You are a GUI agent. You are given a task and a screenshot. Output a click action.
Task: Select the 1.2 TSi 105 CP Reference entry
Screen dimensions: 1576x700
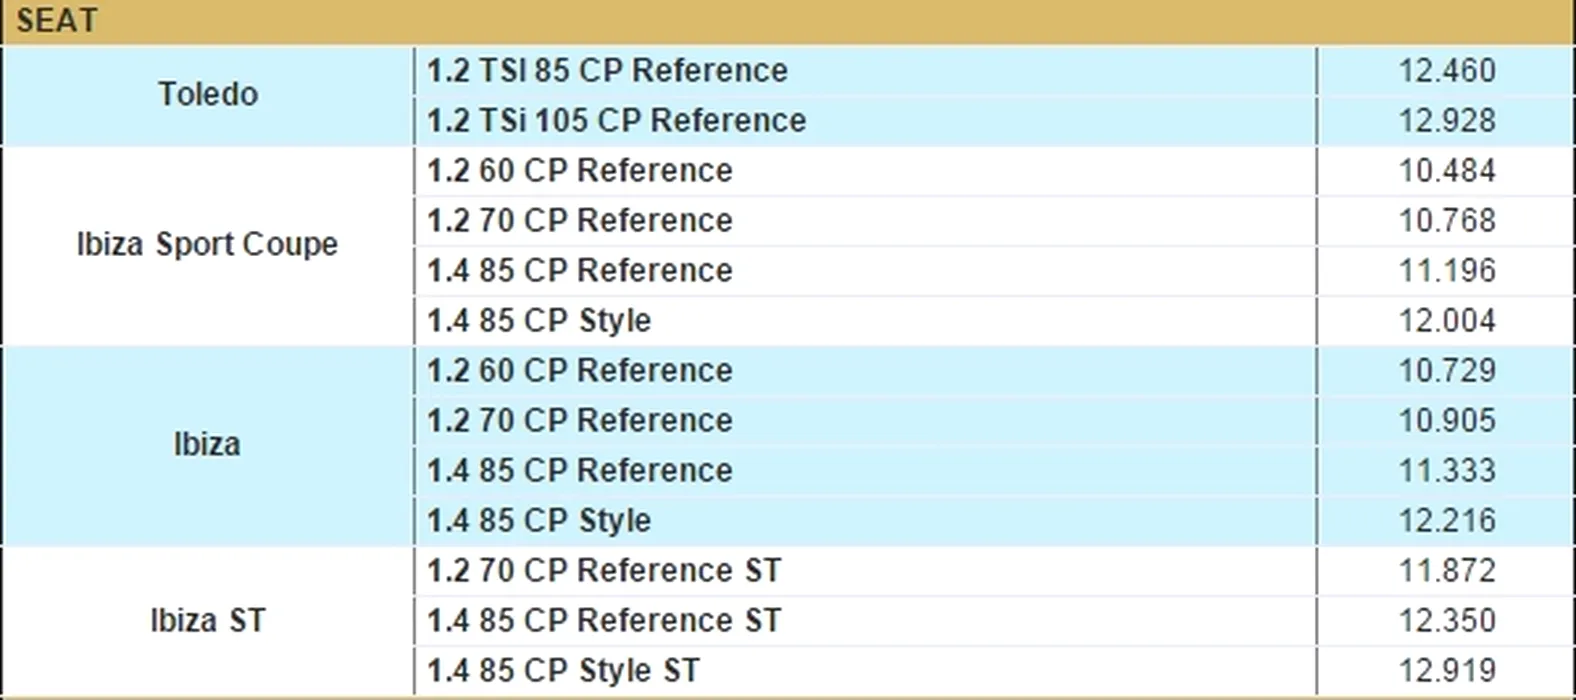[616, 121]
